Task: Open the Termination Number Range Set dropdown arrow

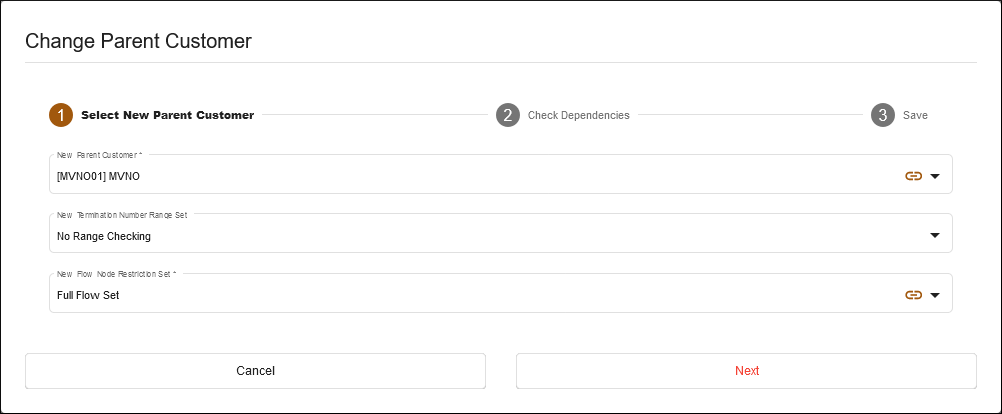Action: [x=935, y=236]
